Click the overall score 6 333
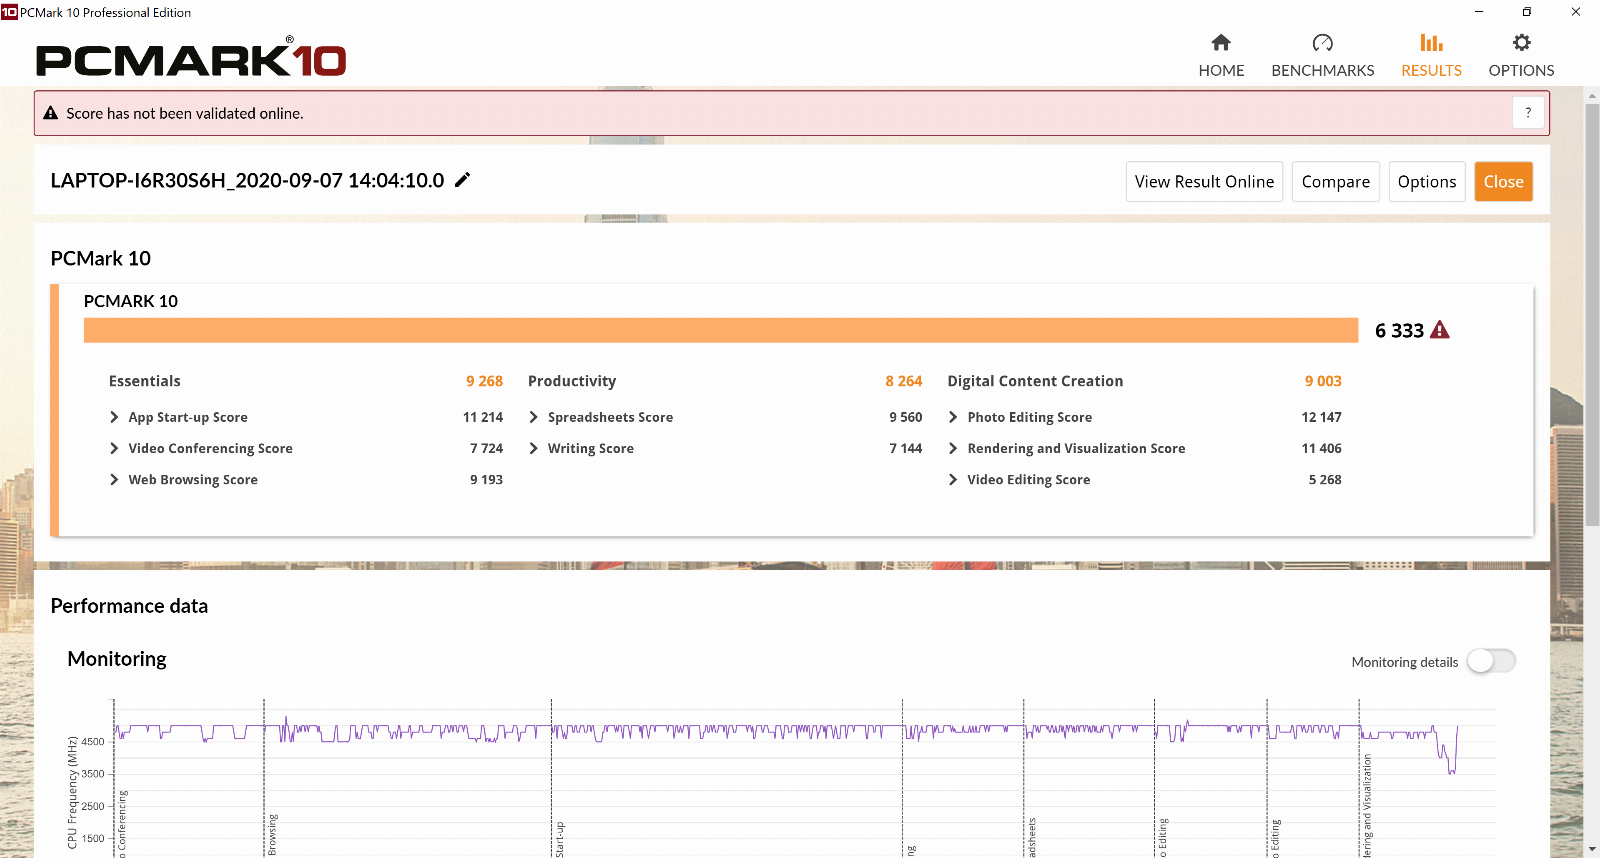The image size is (1600, 858). point(1399,330)
